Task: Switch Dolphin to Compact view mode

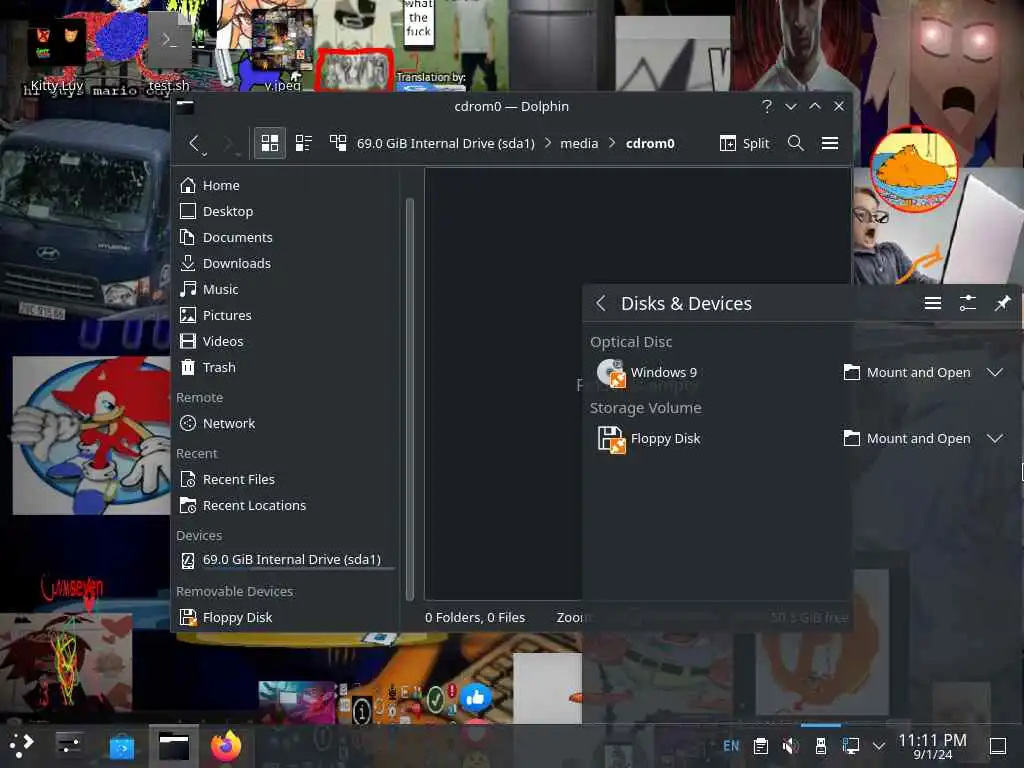Action: coord(304,143)
